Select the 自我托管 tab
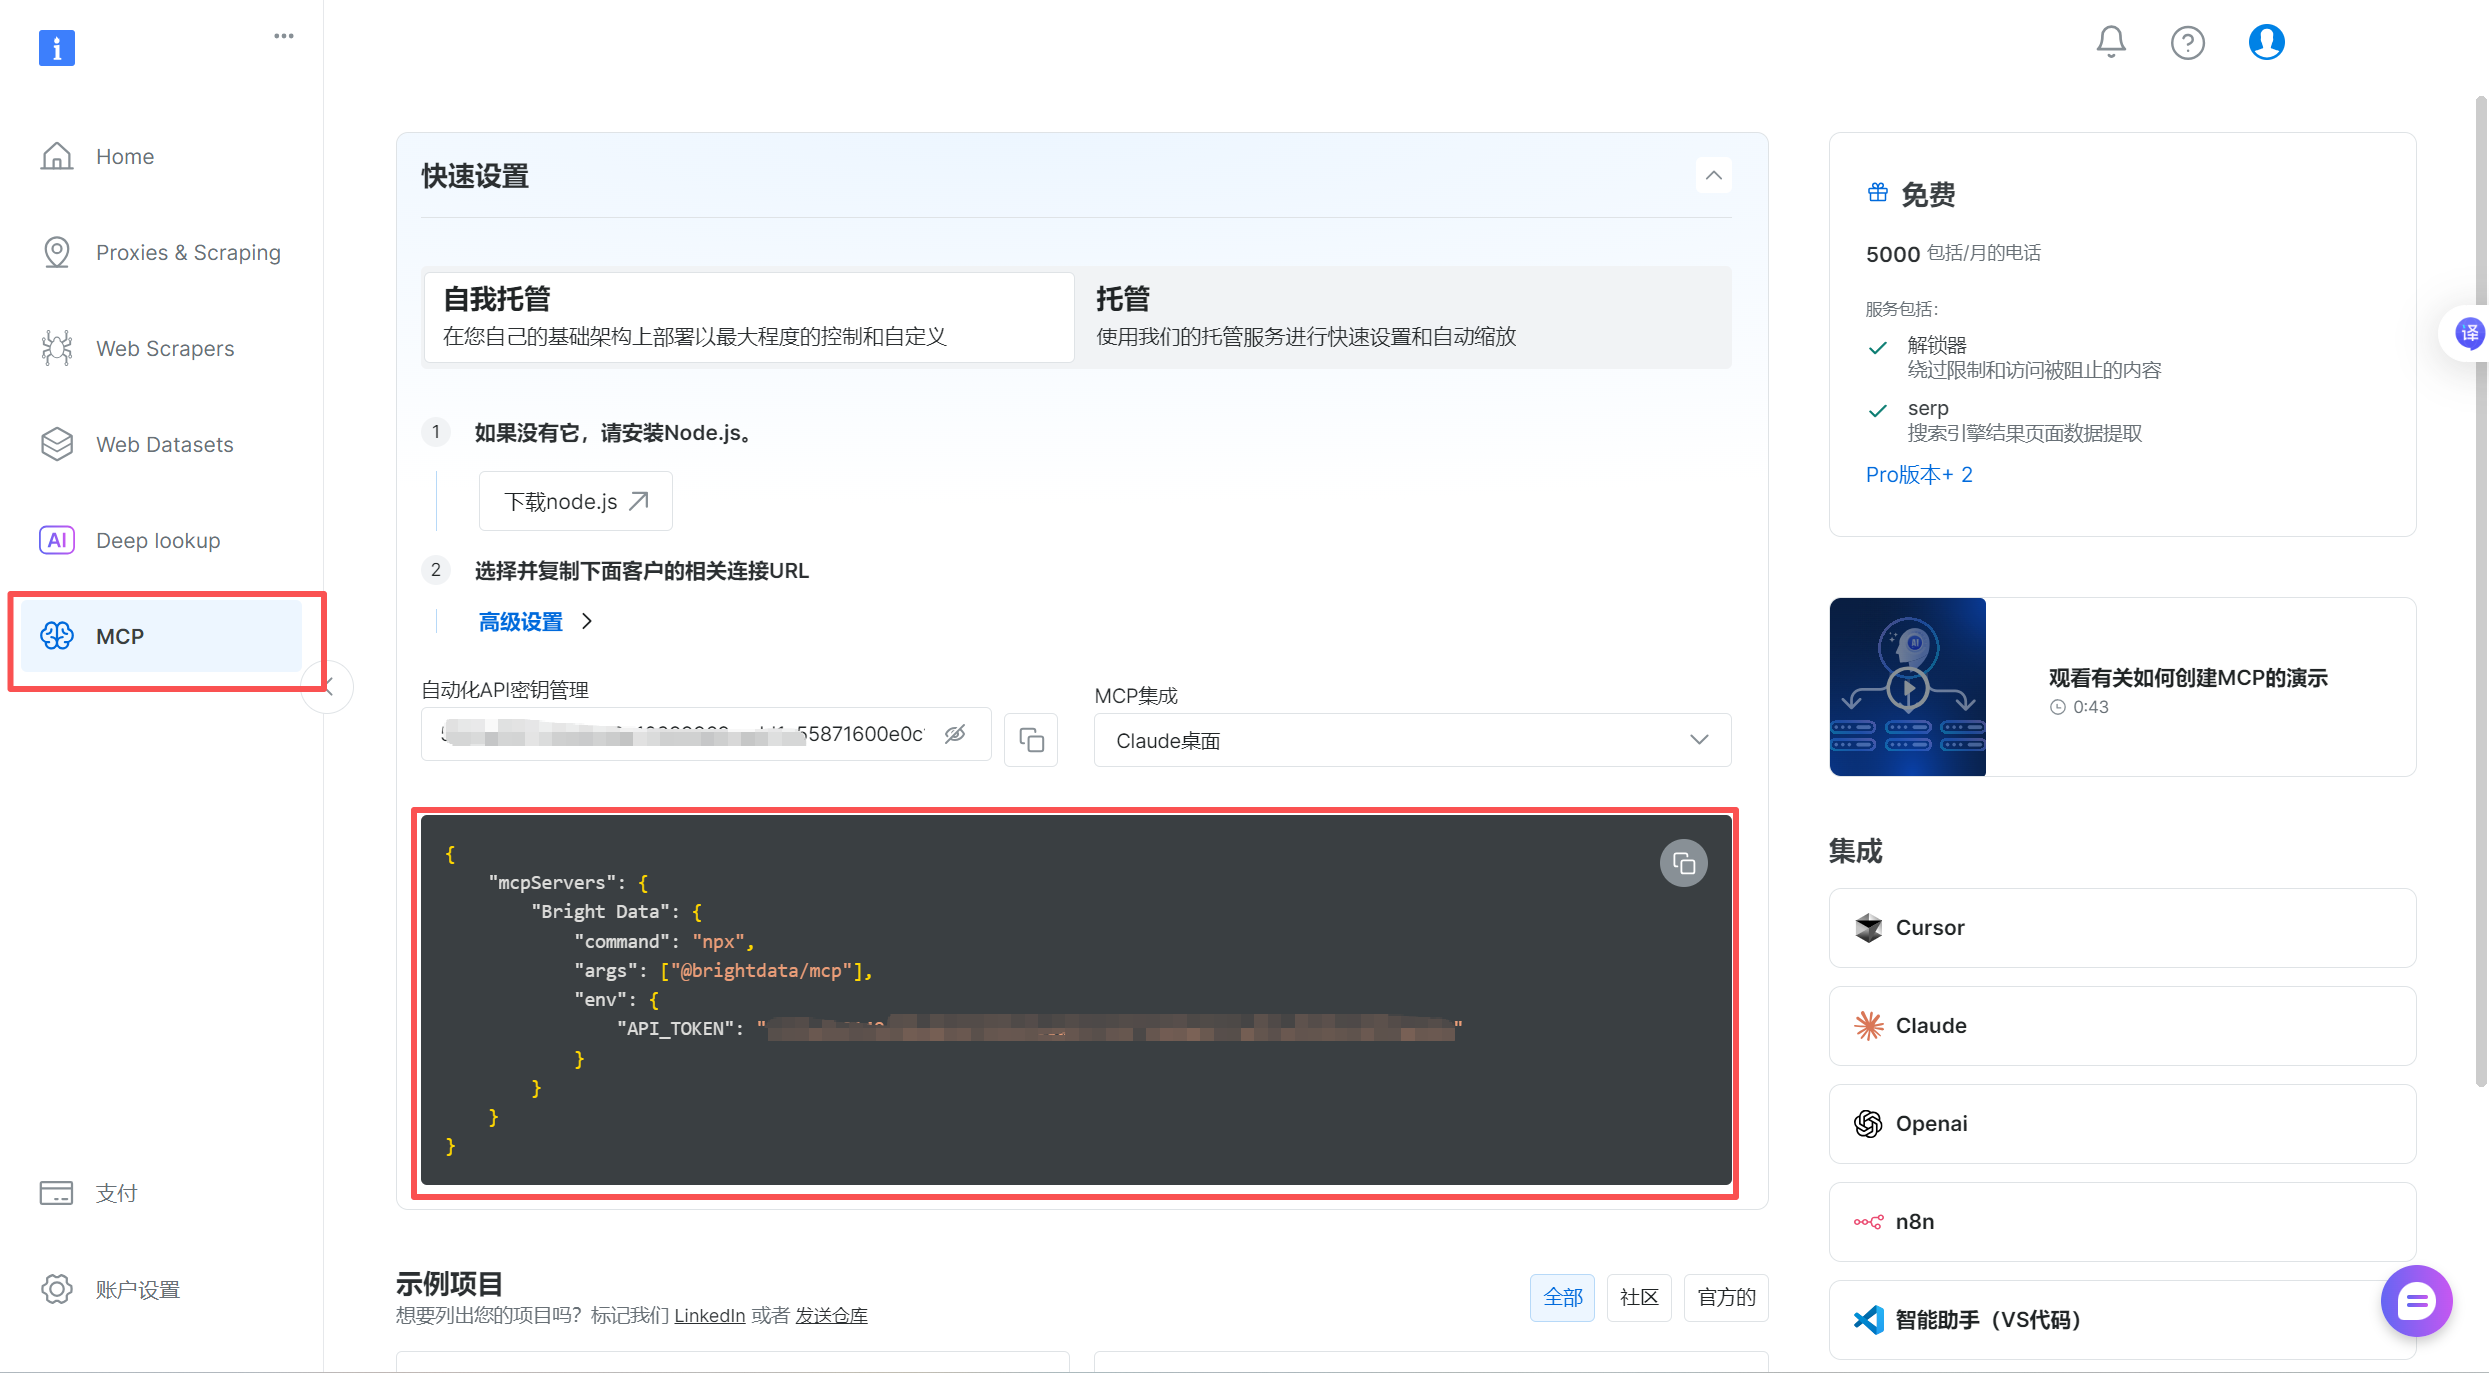The height and width of the screenshot is (1373, 2489). [x=749, y=317]
